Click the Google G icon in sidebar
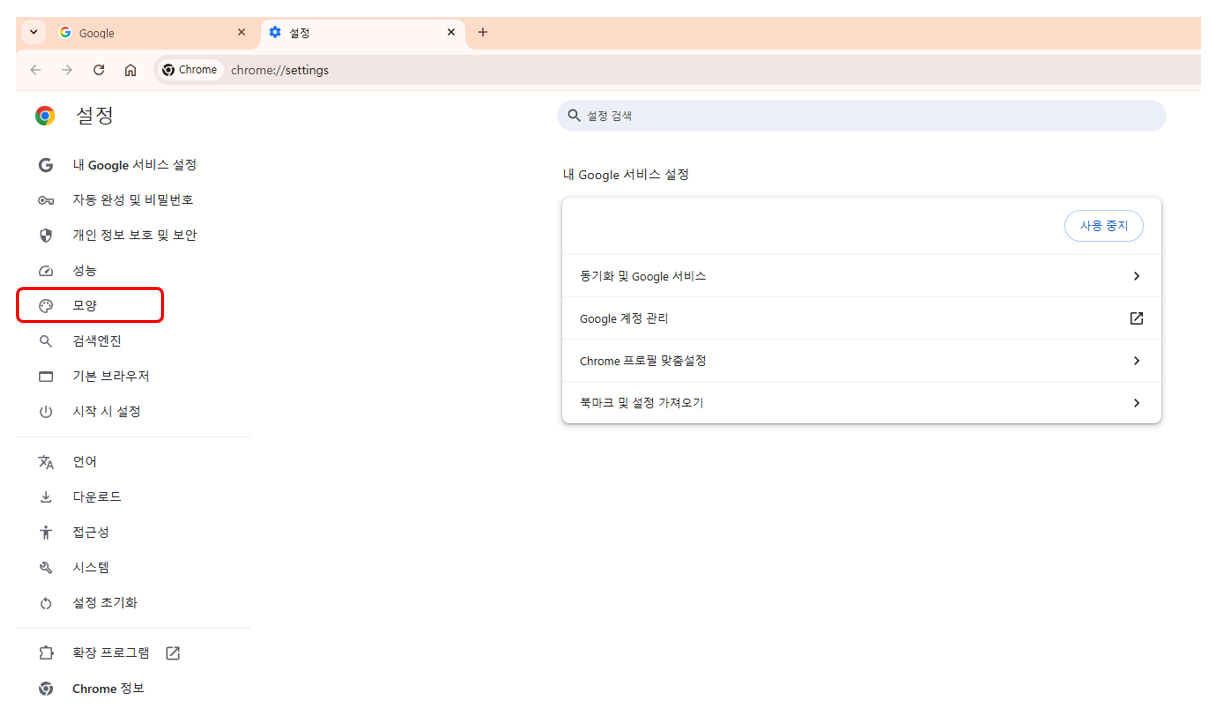1211x711 pixels. [45, 165]
